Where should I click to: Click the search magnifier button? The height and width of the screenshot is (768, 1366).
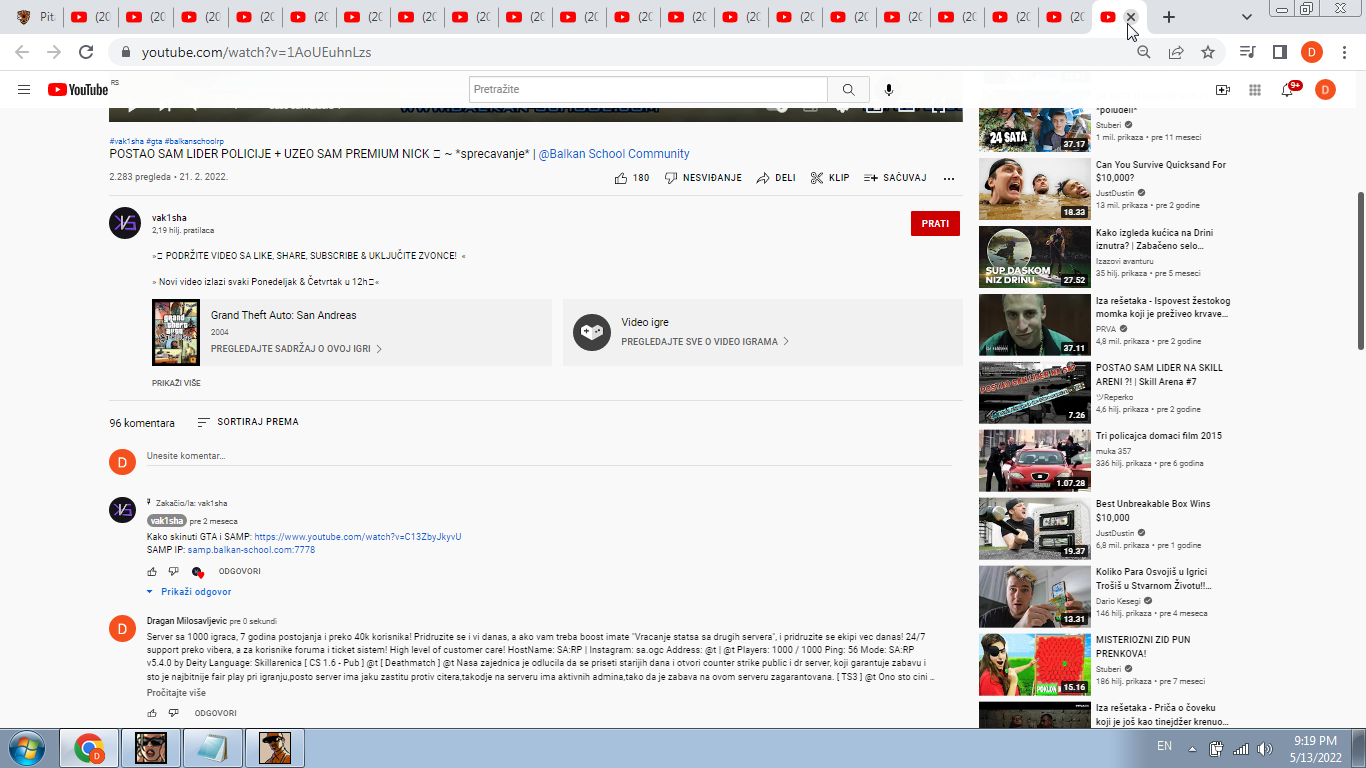coord(848,90)
